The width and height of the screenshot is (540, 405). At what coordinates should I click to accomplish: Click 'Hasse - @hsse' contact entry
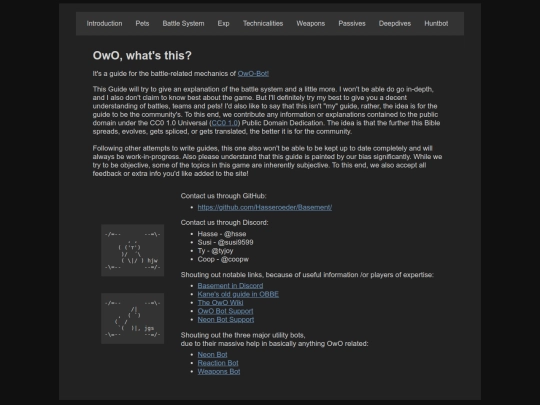pos(222,234)
